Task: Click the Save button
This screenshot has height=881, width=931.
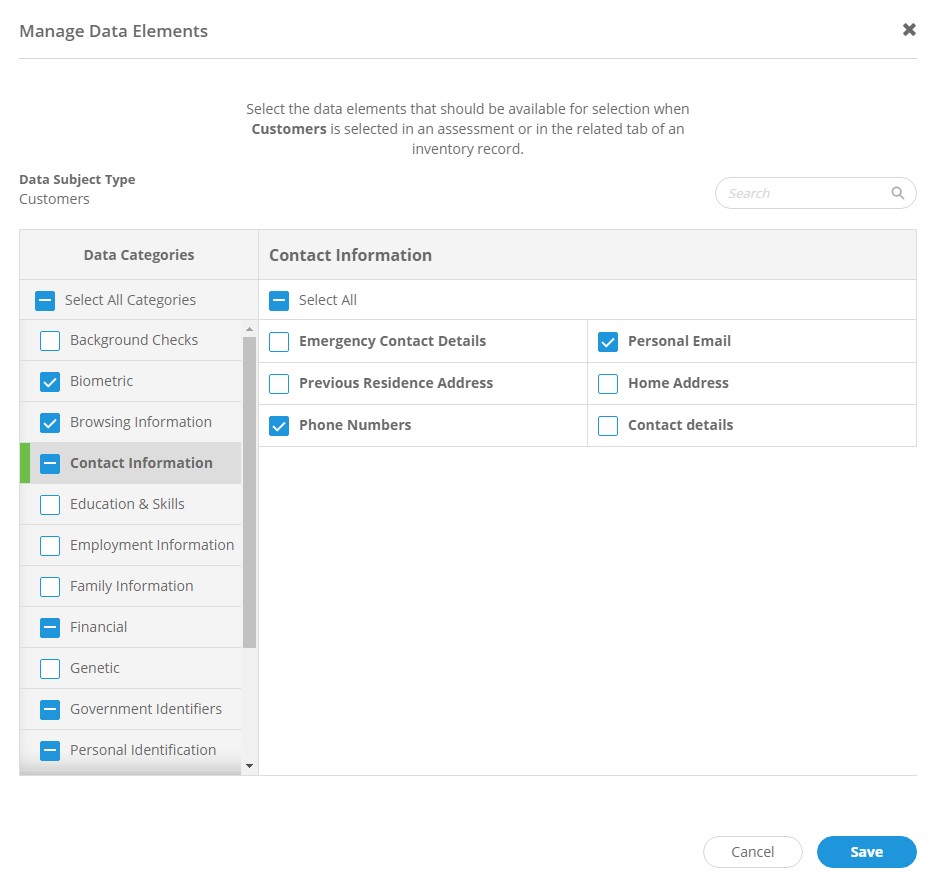Action: [866, 851]
